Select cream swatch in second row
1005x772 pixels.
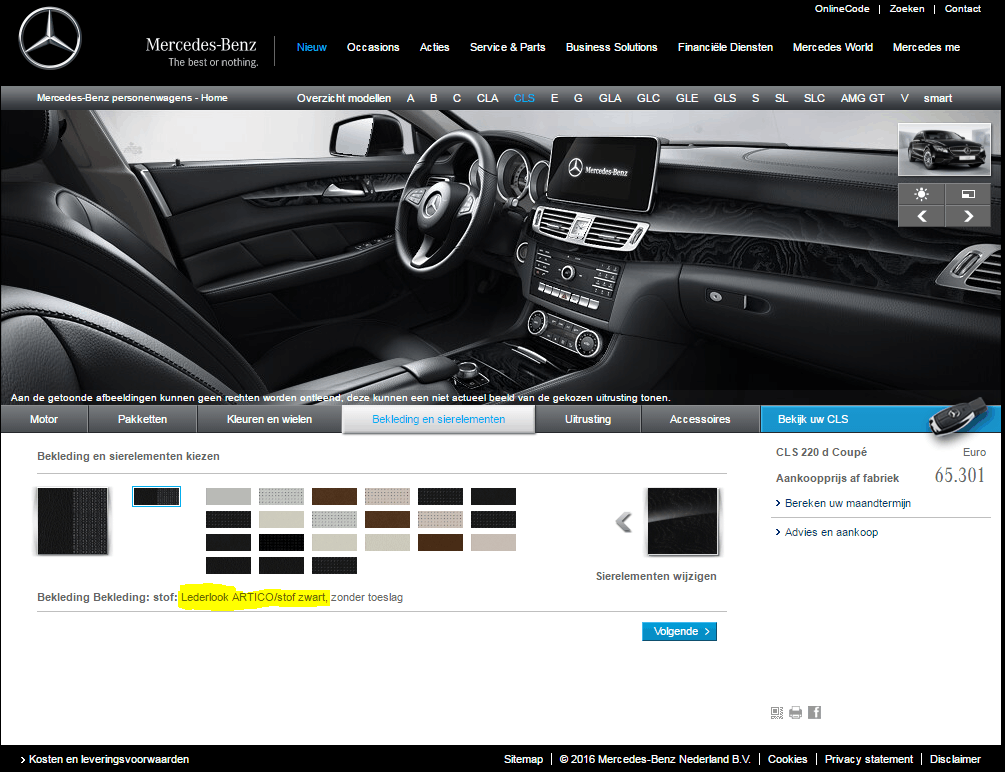[x=281, y=519]
